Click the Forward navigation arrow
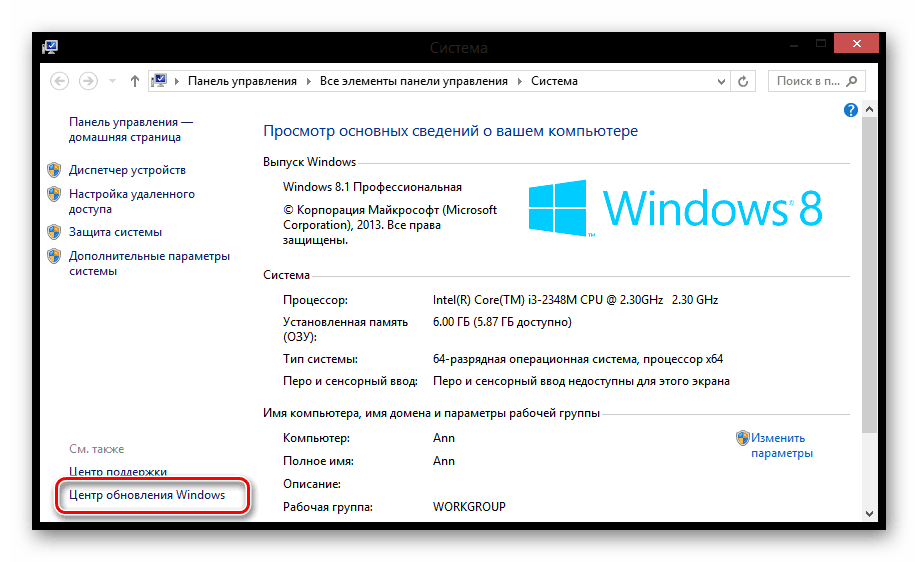This screenshot has height=562, width=918. coord(88,81)
